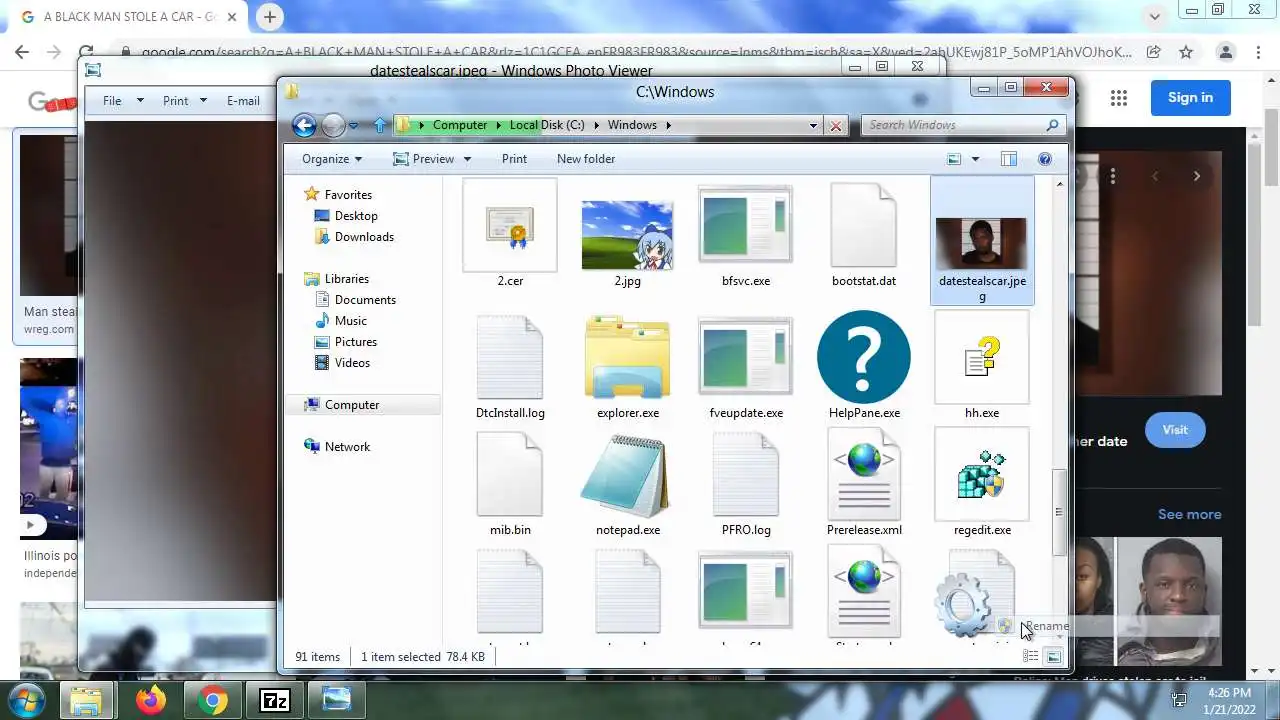Click Chrome back arrow button
1280x720 pixels.
pos(22,52)
